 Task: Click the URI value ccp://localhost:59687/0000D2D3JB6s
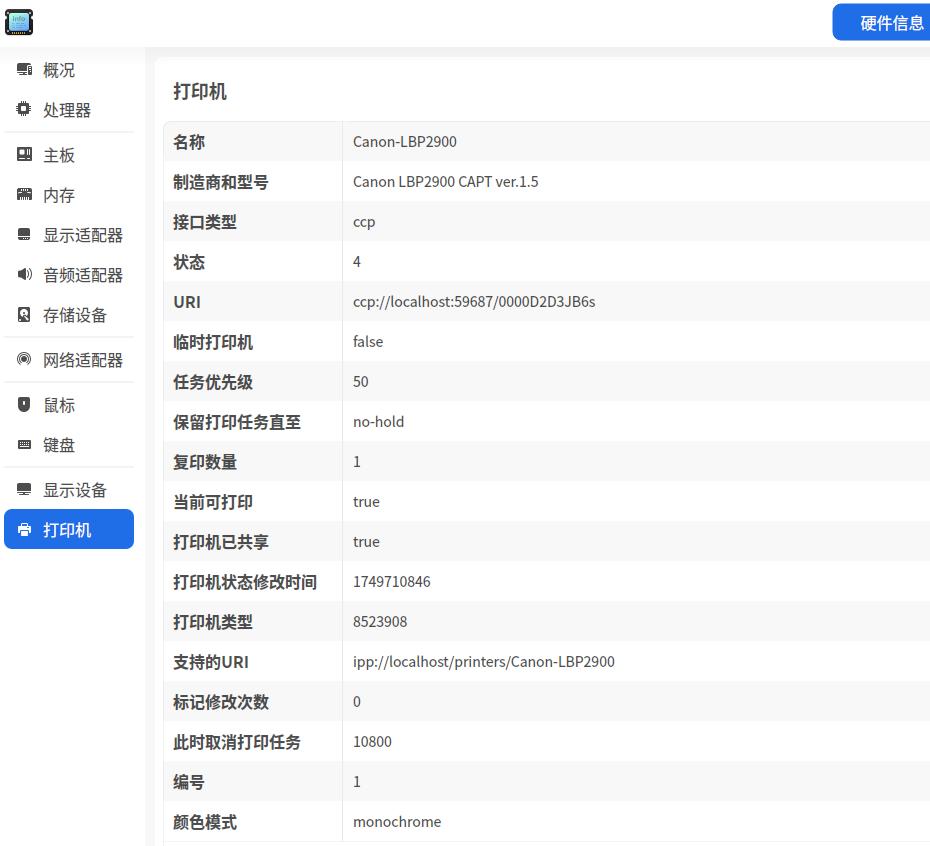pyautogui.click(x=474, y=302)
